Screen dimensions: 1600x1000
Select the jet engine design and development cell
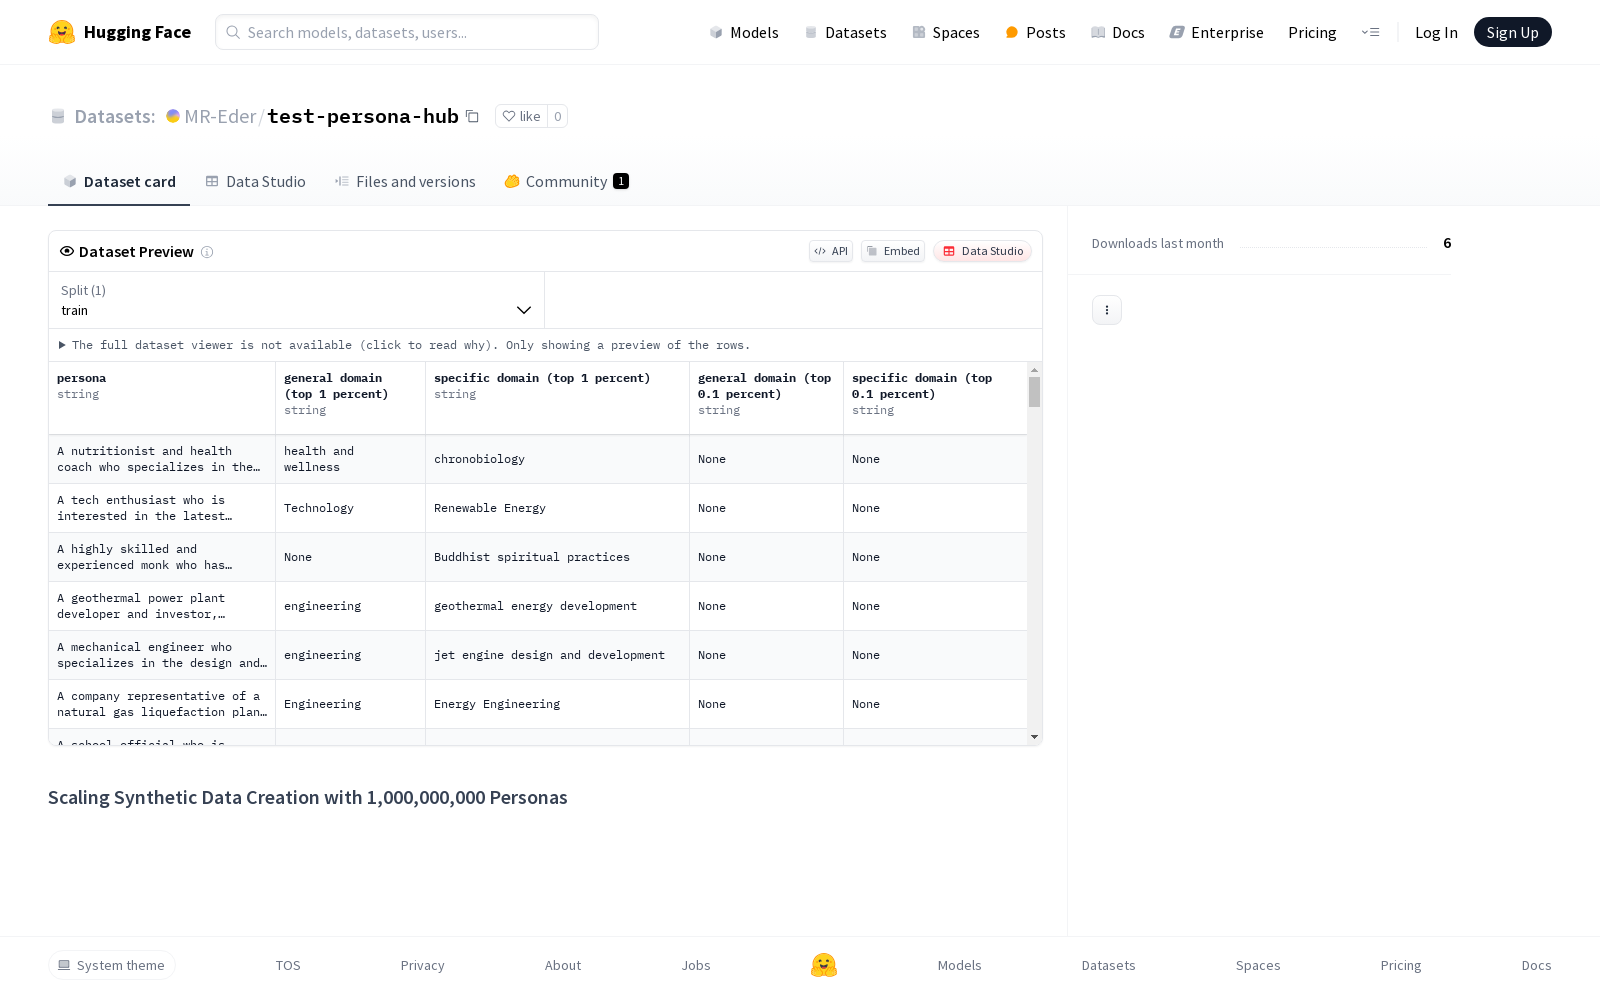click(x=557, y=655)
